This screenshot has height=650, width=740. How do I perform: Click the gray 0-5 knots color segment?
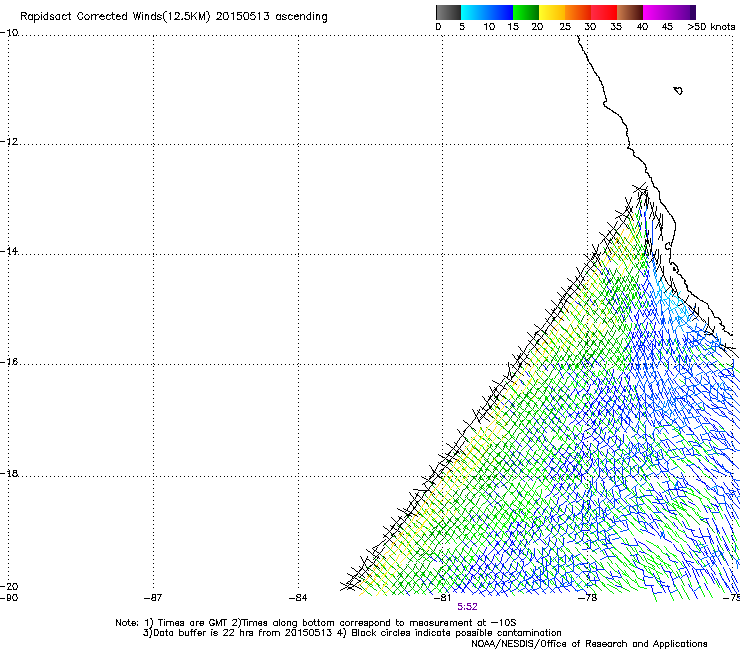click(x=448, y=13)
